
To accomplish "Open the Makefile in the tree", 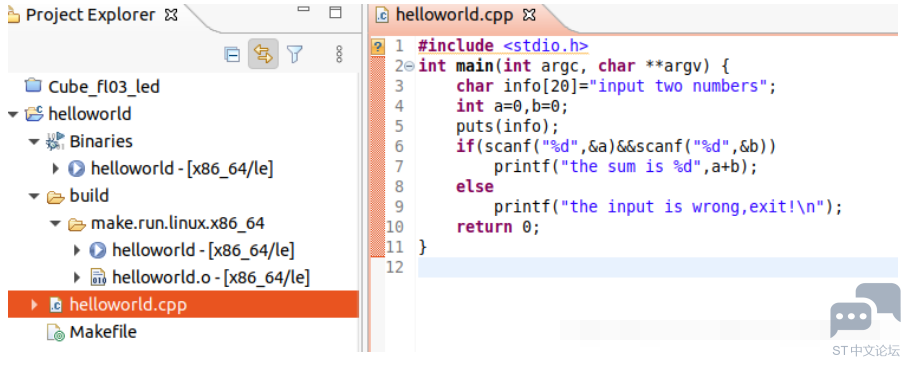I will [x=103, y=332].
